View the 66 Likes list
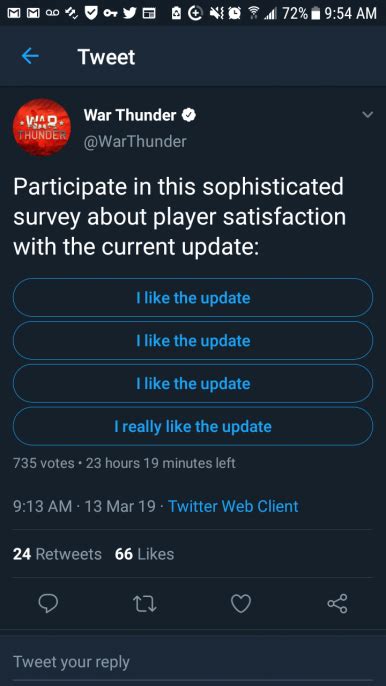This screenshot has height=686, width=386. (x=144, y=554)
